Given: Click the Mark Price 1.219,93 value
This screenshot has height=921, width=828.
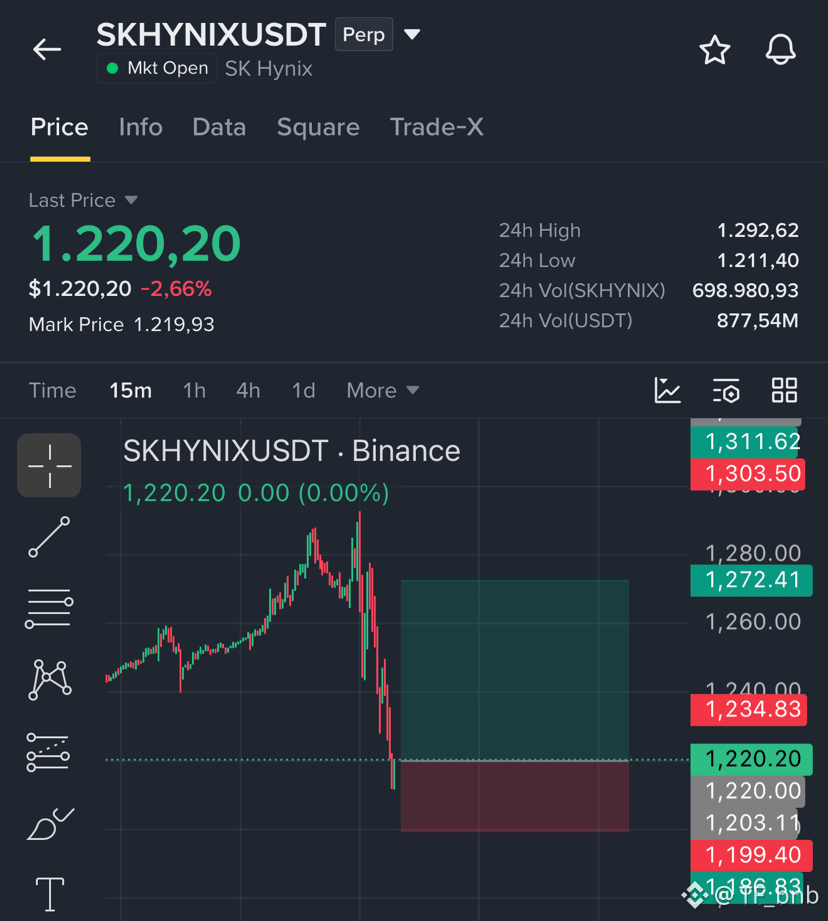Looking at the screenshot, I should pos(174,324).
